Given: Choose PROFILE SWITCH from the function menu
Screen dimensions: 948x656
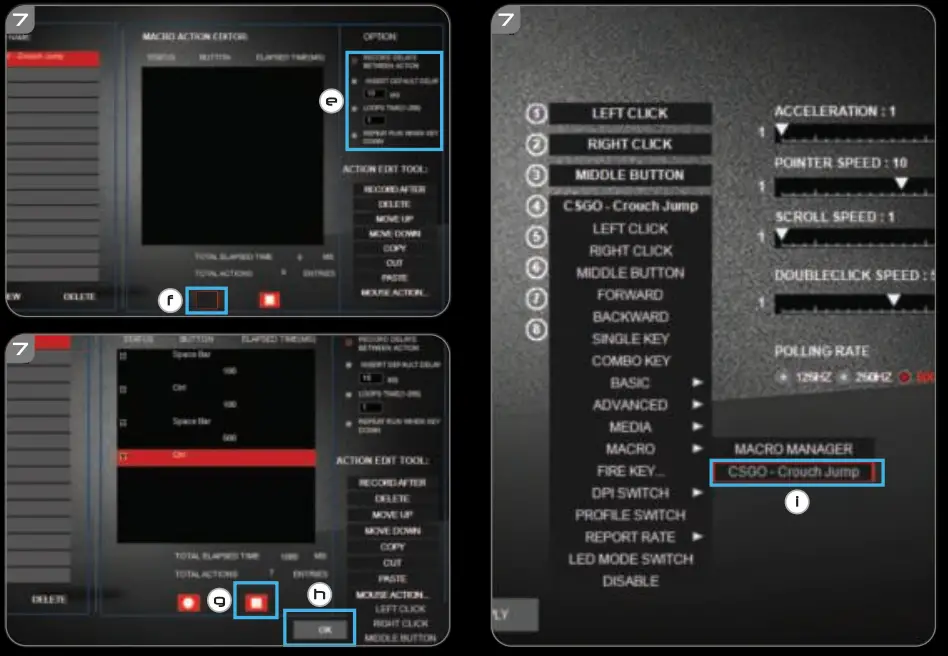Looking at the screenshot, I should pyautogui.click(x=630, y=515).
